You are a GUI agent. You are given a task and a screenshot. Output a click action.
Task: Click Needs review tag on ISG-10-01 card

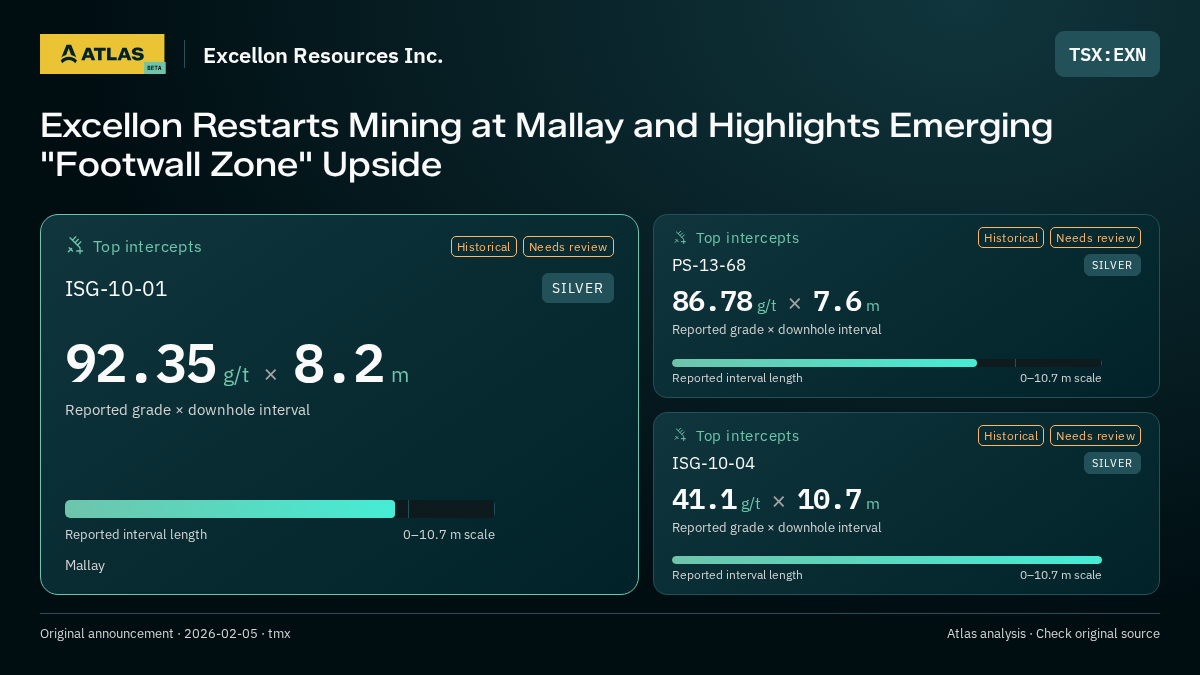click(x=568, y=247)
